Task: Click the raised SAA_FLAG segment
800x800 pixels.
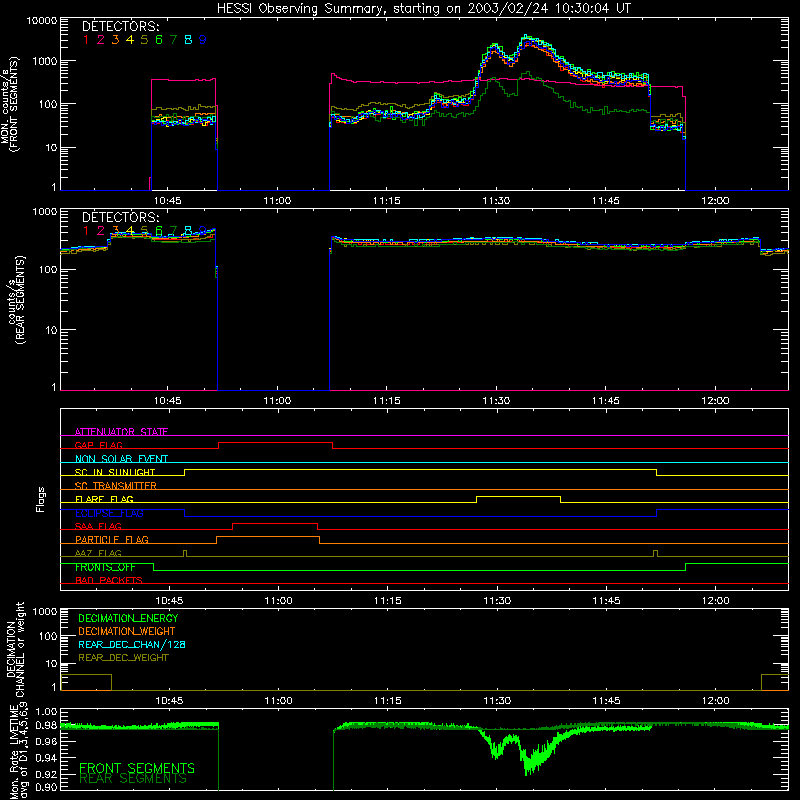Action: click(275, 523)
